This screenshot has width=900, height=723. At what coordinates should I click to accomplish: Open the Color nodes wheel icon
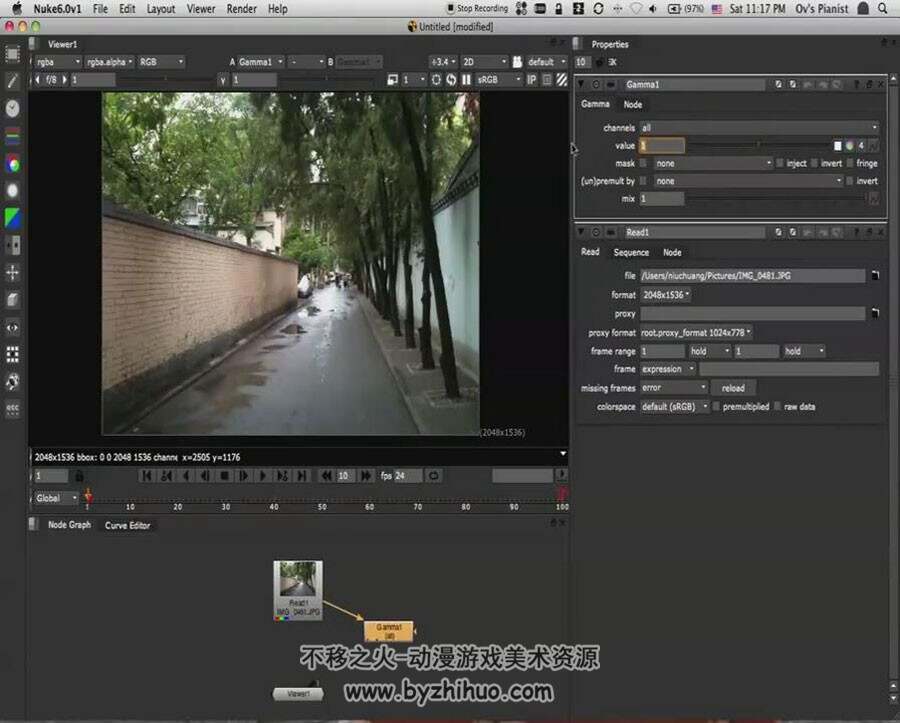pos(12,164)
